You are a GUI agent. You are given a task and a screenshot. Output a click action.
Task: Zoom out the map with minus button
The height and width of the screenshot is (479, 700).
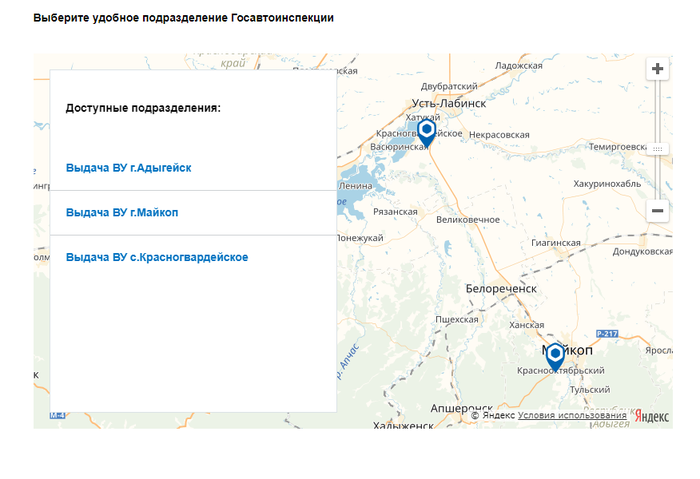(x=658, y=211)
